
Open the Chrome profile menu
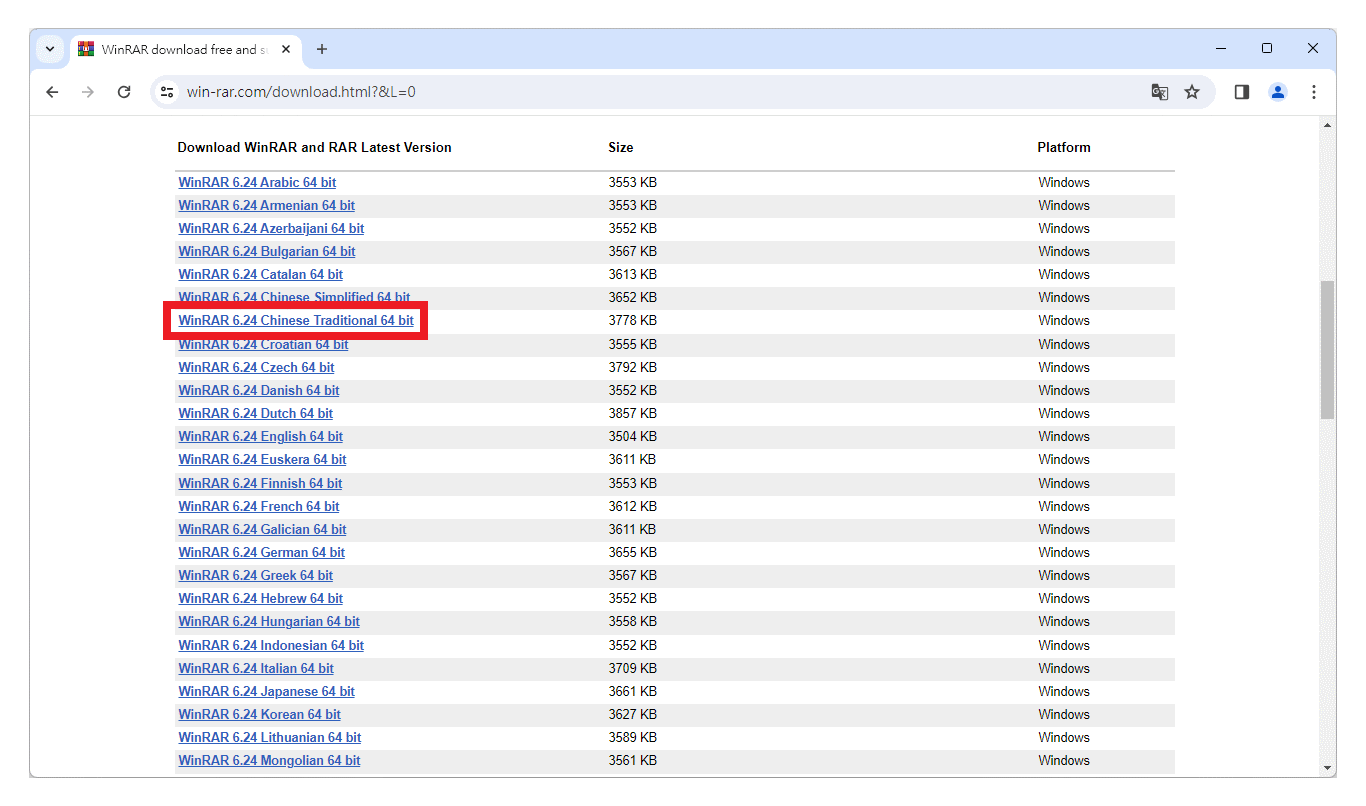(1278, 92)
